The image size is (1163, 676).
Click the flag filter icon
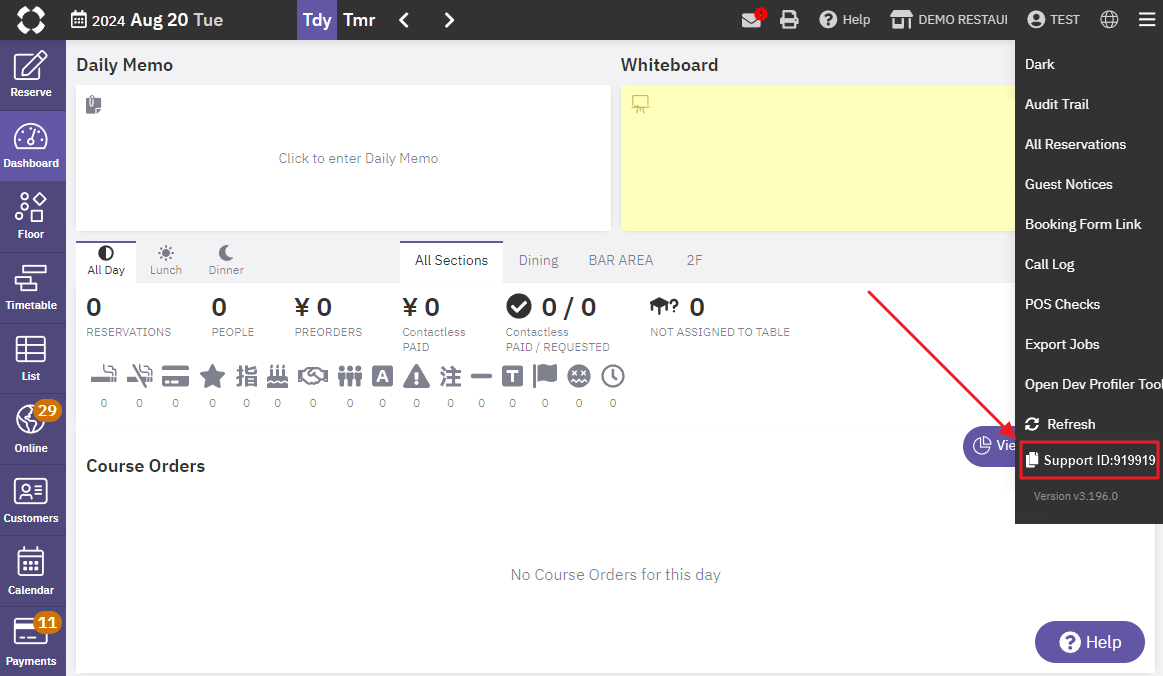(x=545, y=376)
